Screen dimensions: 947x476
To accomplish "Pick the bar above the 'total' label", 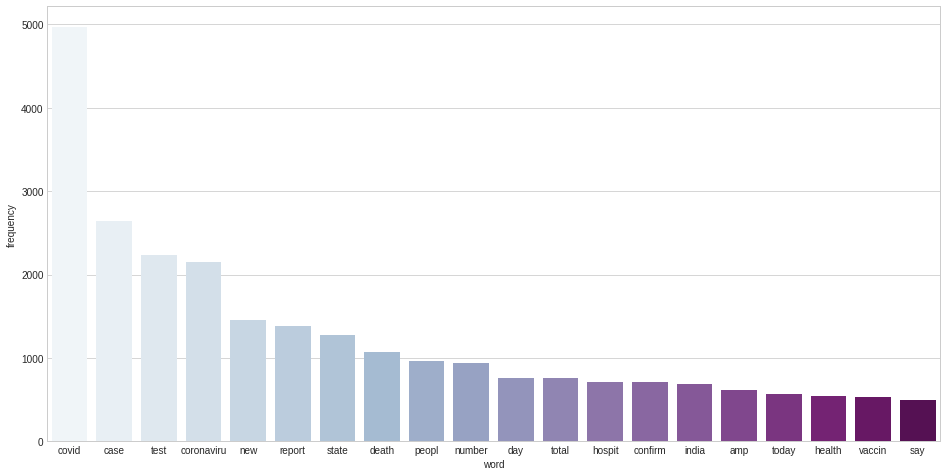I will pyautogui.click(x=560, y=410).
